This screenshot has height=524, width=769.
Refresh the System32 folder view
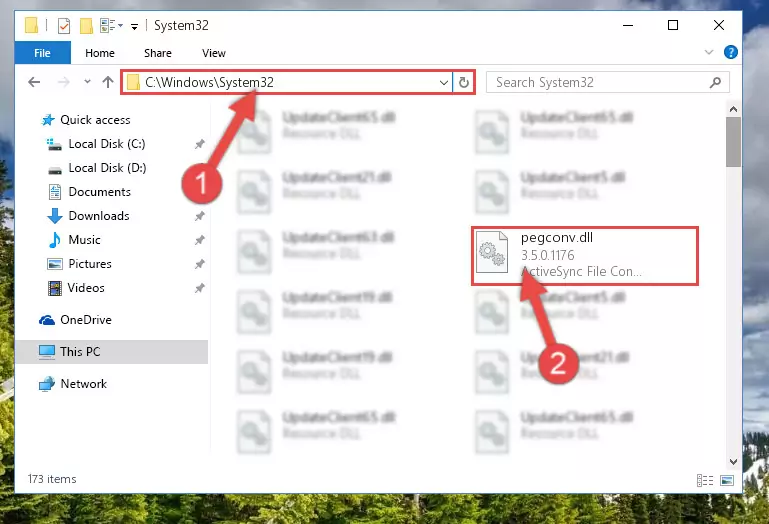click(x=463, y=82)
